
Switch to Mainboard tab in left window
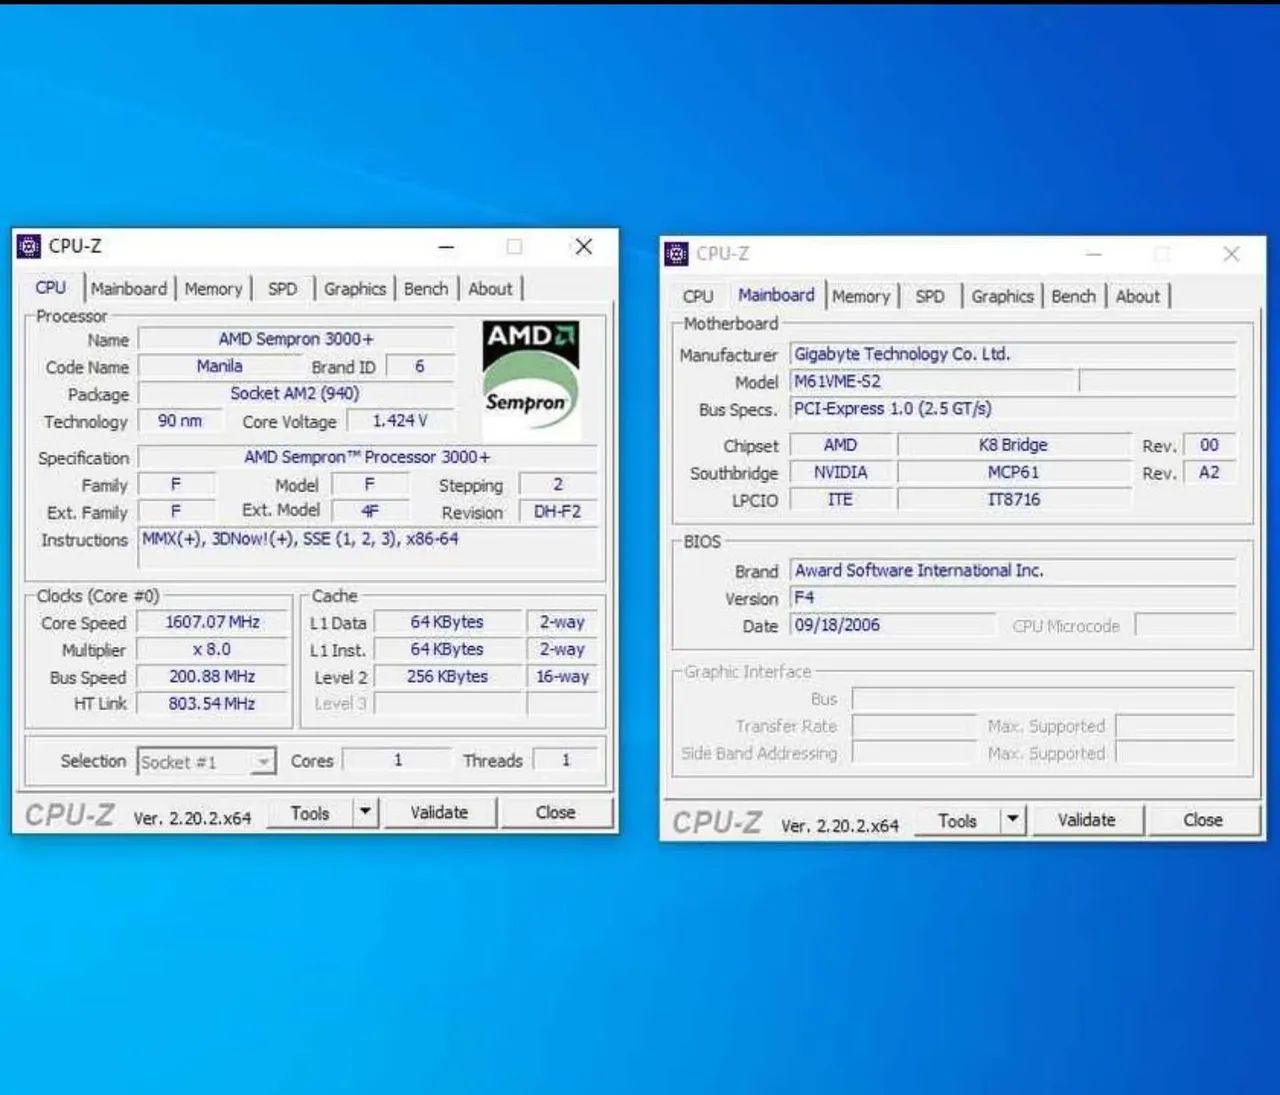point(129,289)
